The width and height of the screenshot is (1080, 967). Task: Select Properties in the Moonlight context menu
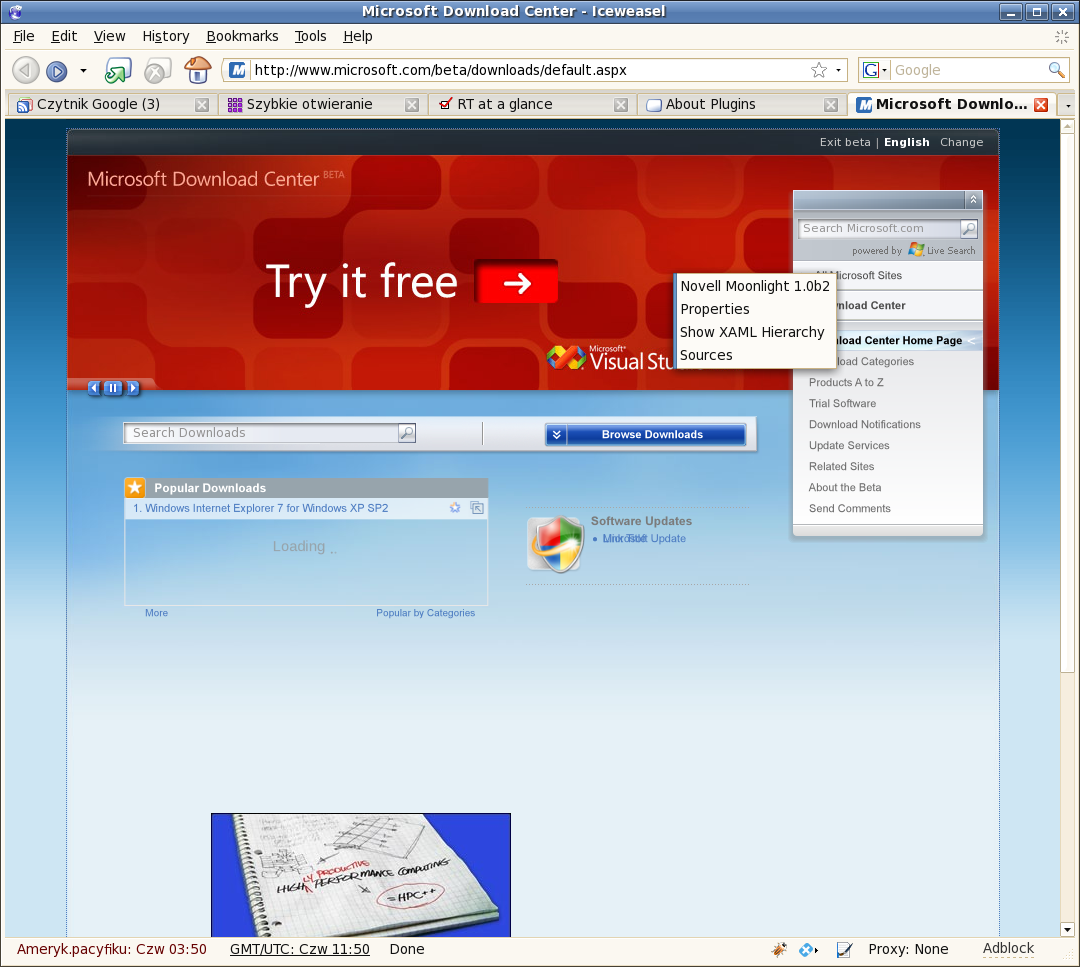tap(714, 309)
